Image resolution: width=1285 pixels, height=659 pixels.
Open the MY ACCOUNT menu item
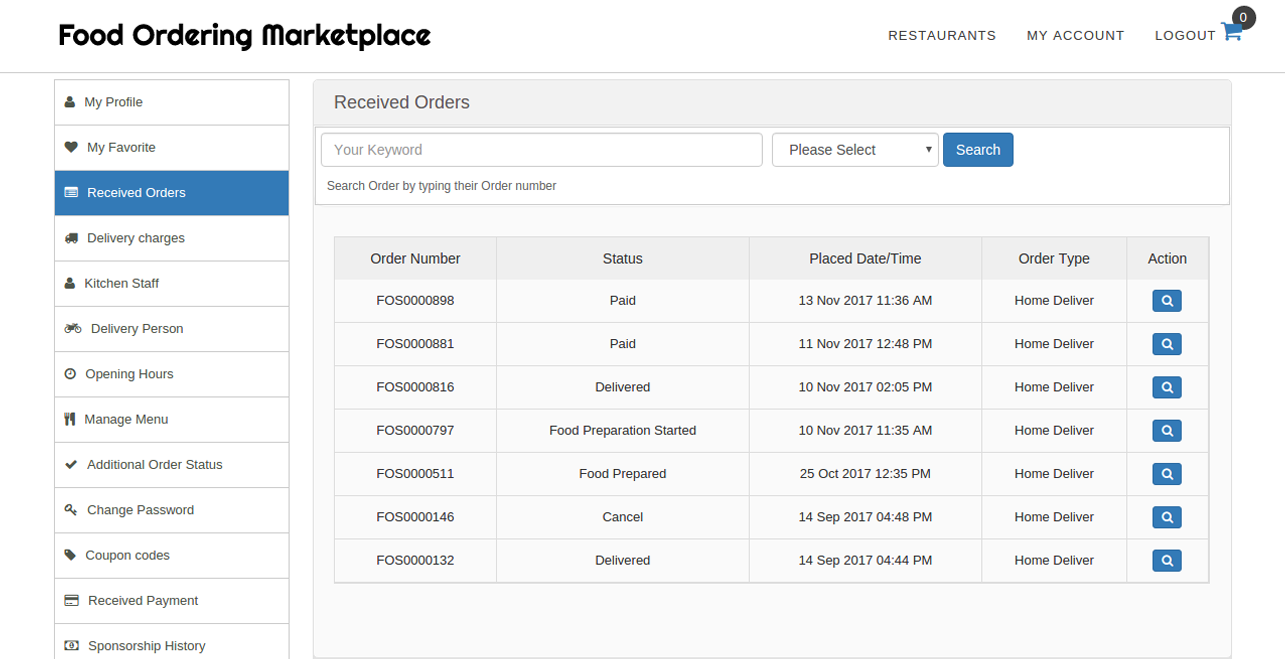(x=1075, y=35)
